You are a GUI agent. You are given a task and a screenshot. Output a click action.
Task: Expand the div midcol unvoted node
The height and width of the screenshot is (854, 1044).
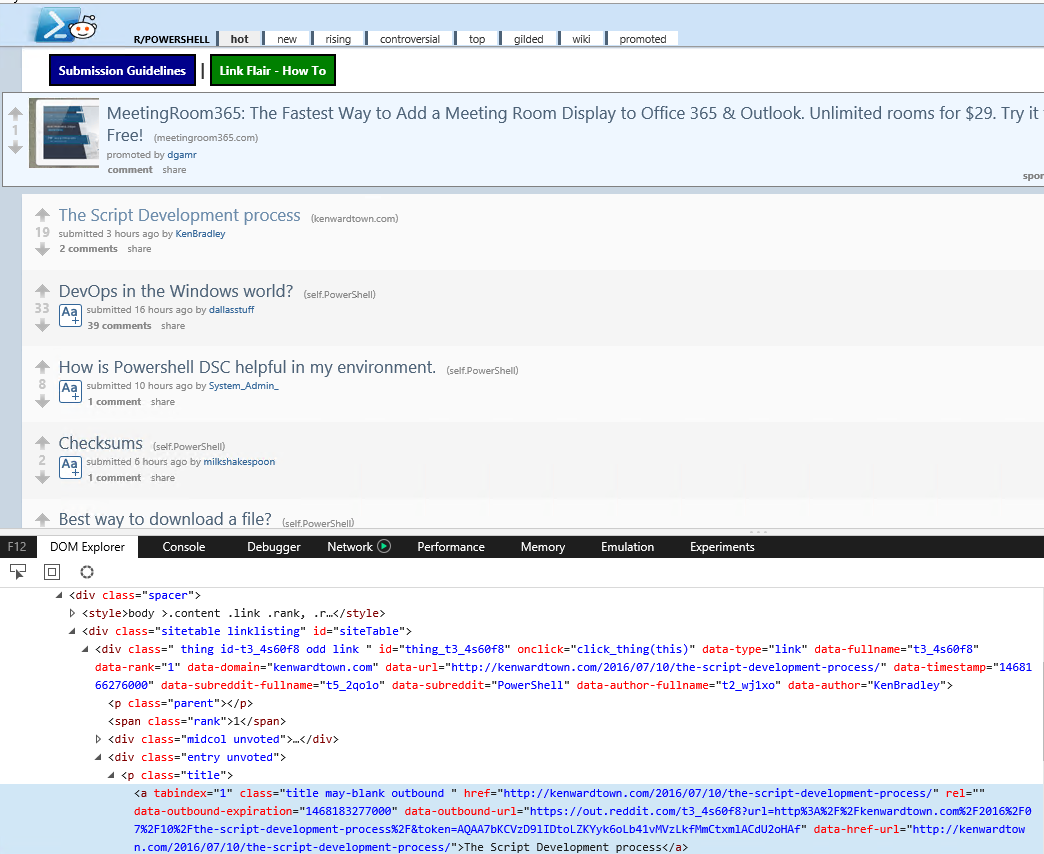(x=98, y=739)
